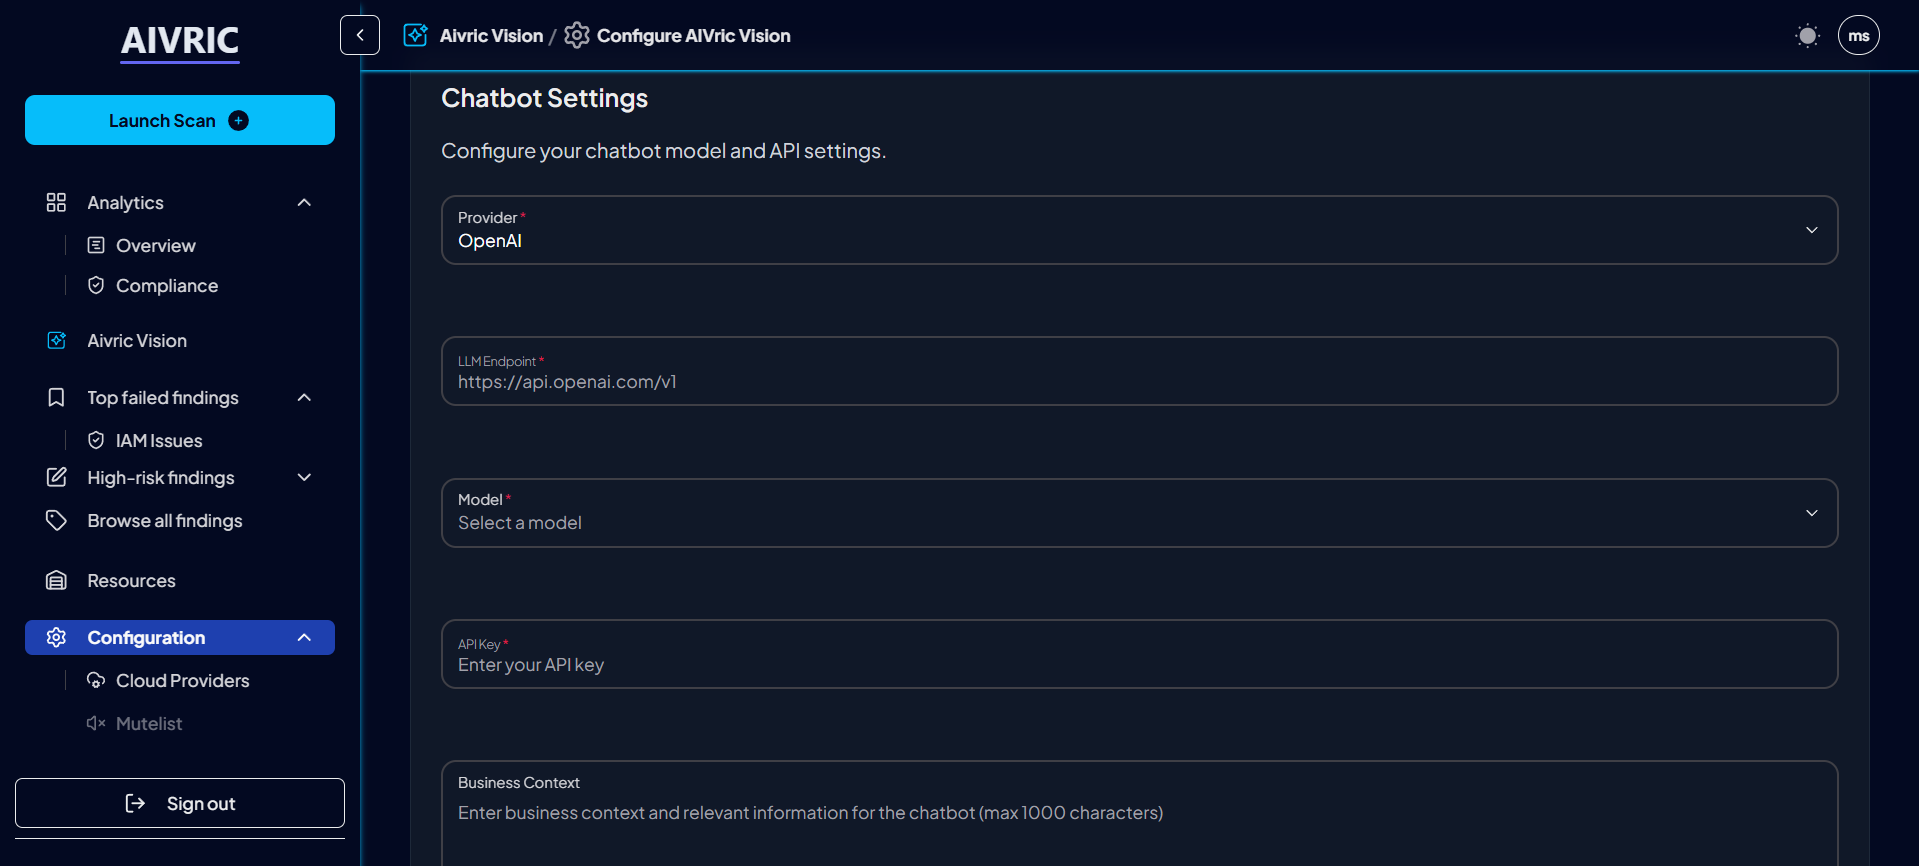Collapse the Analytics section chevron

[305, 203]
